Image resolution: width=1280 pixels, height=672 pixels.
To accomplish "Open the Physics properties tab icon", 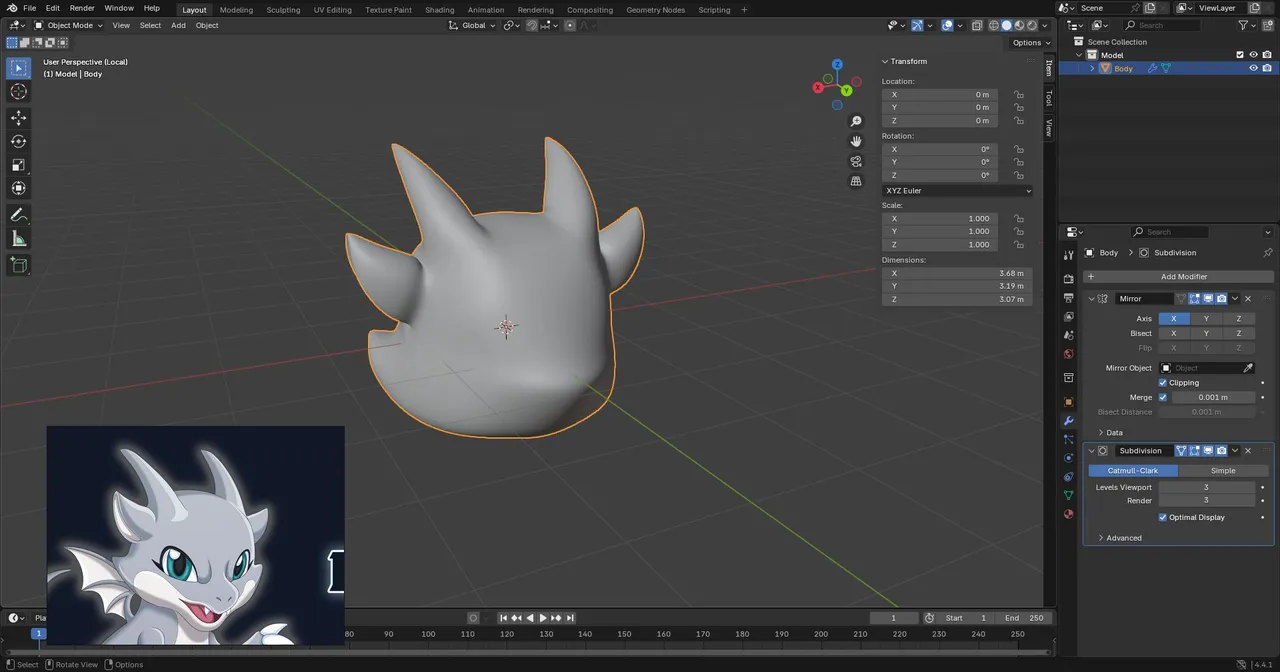I will tap(1068, 458).
